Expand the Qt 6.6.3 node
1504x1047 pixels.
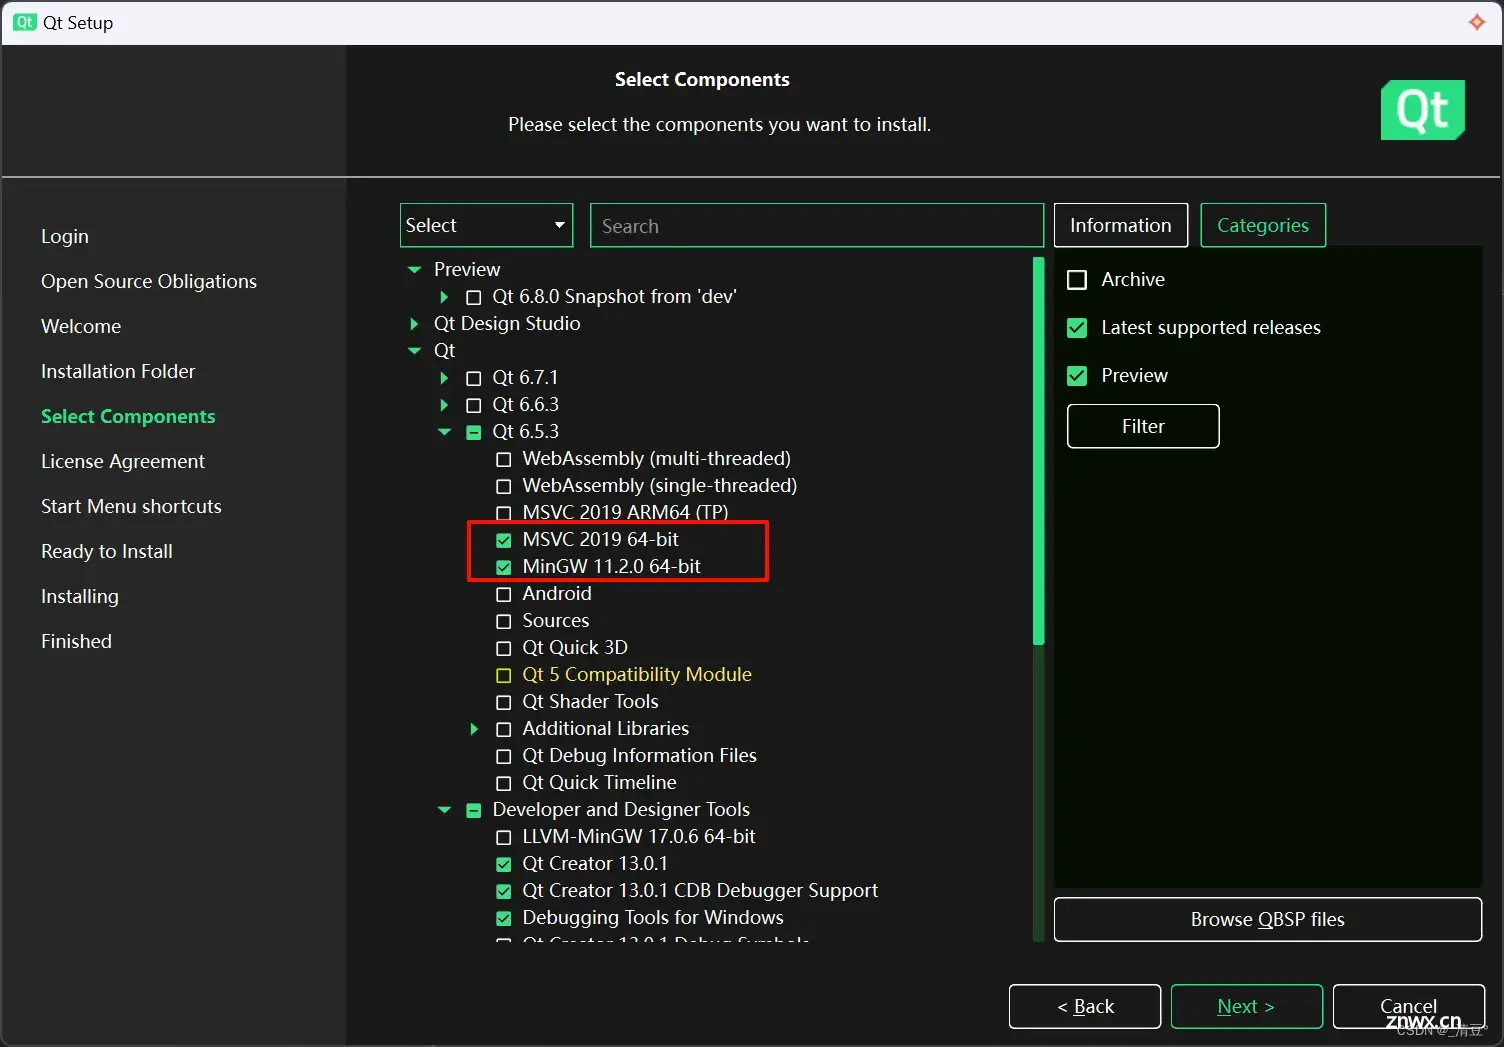coord(444,405)
